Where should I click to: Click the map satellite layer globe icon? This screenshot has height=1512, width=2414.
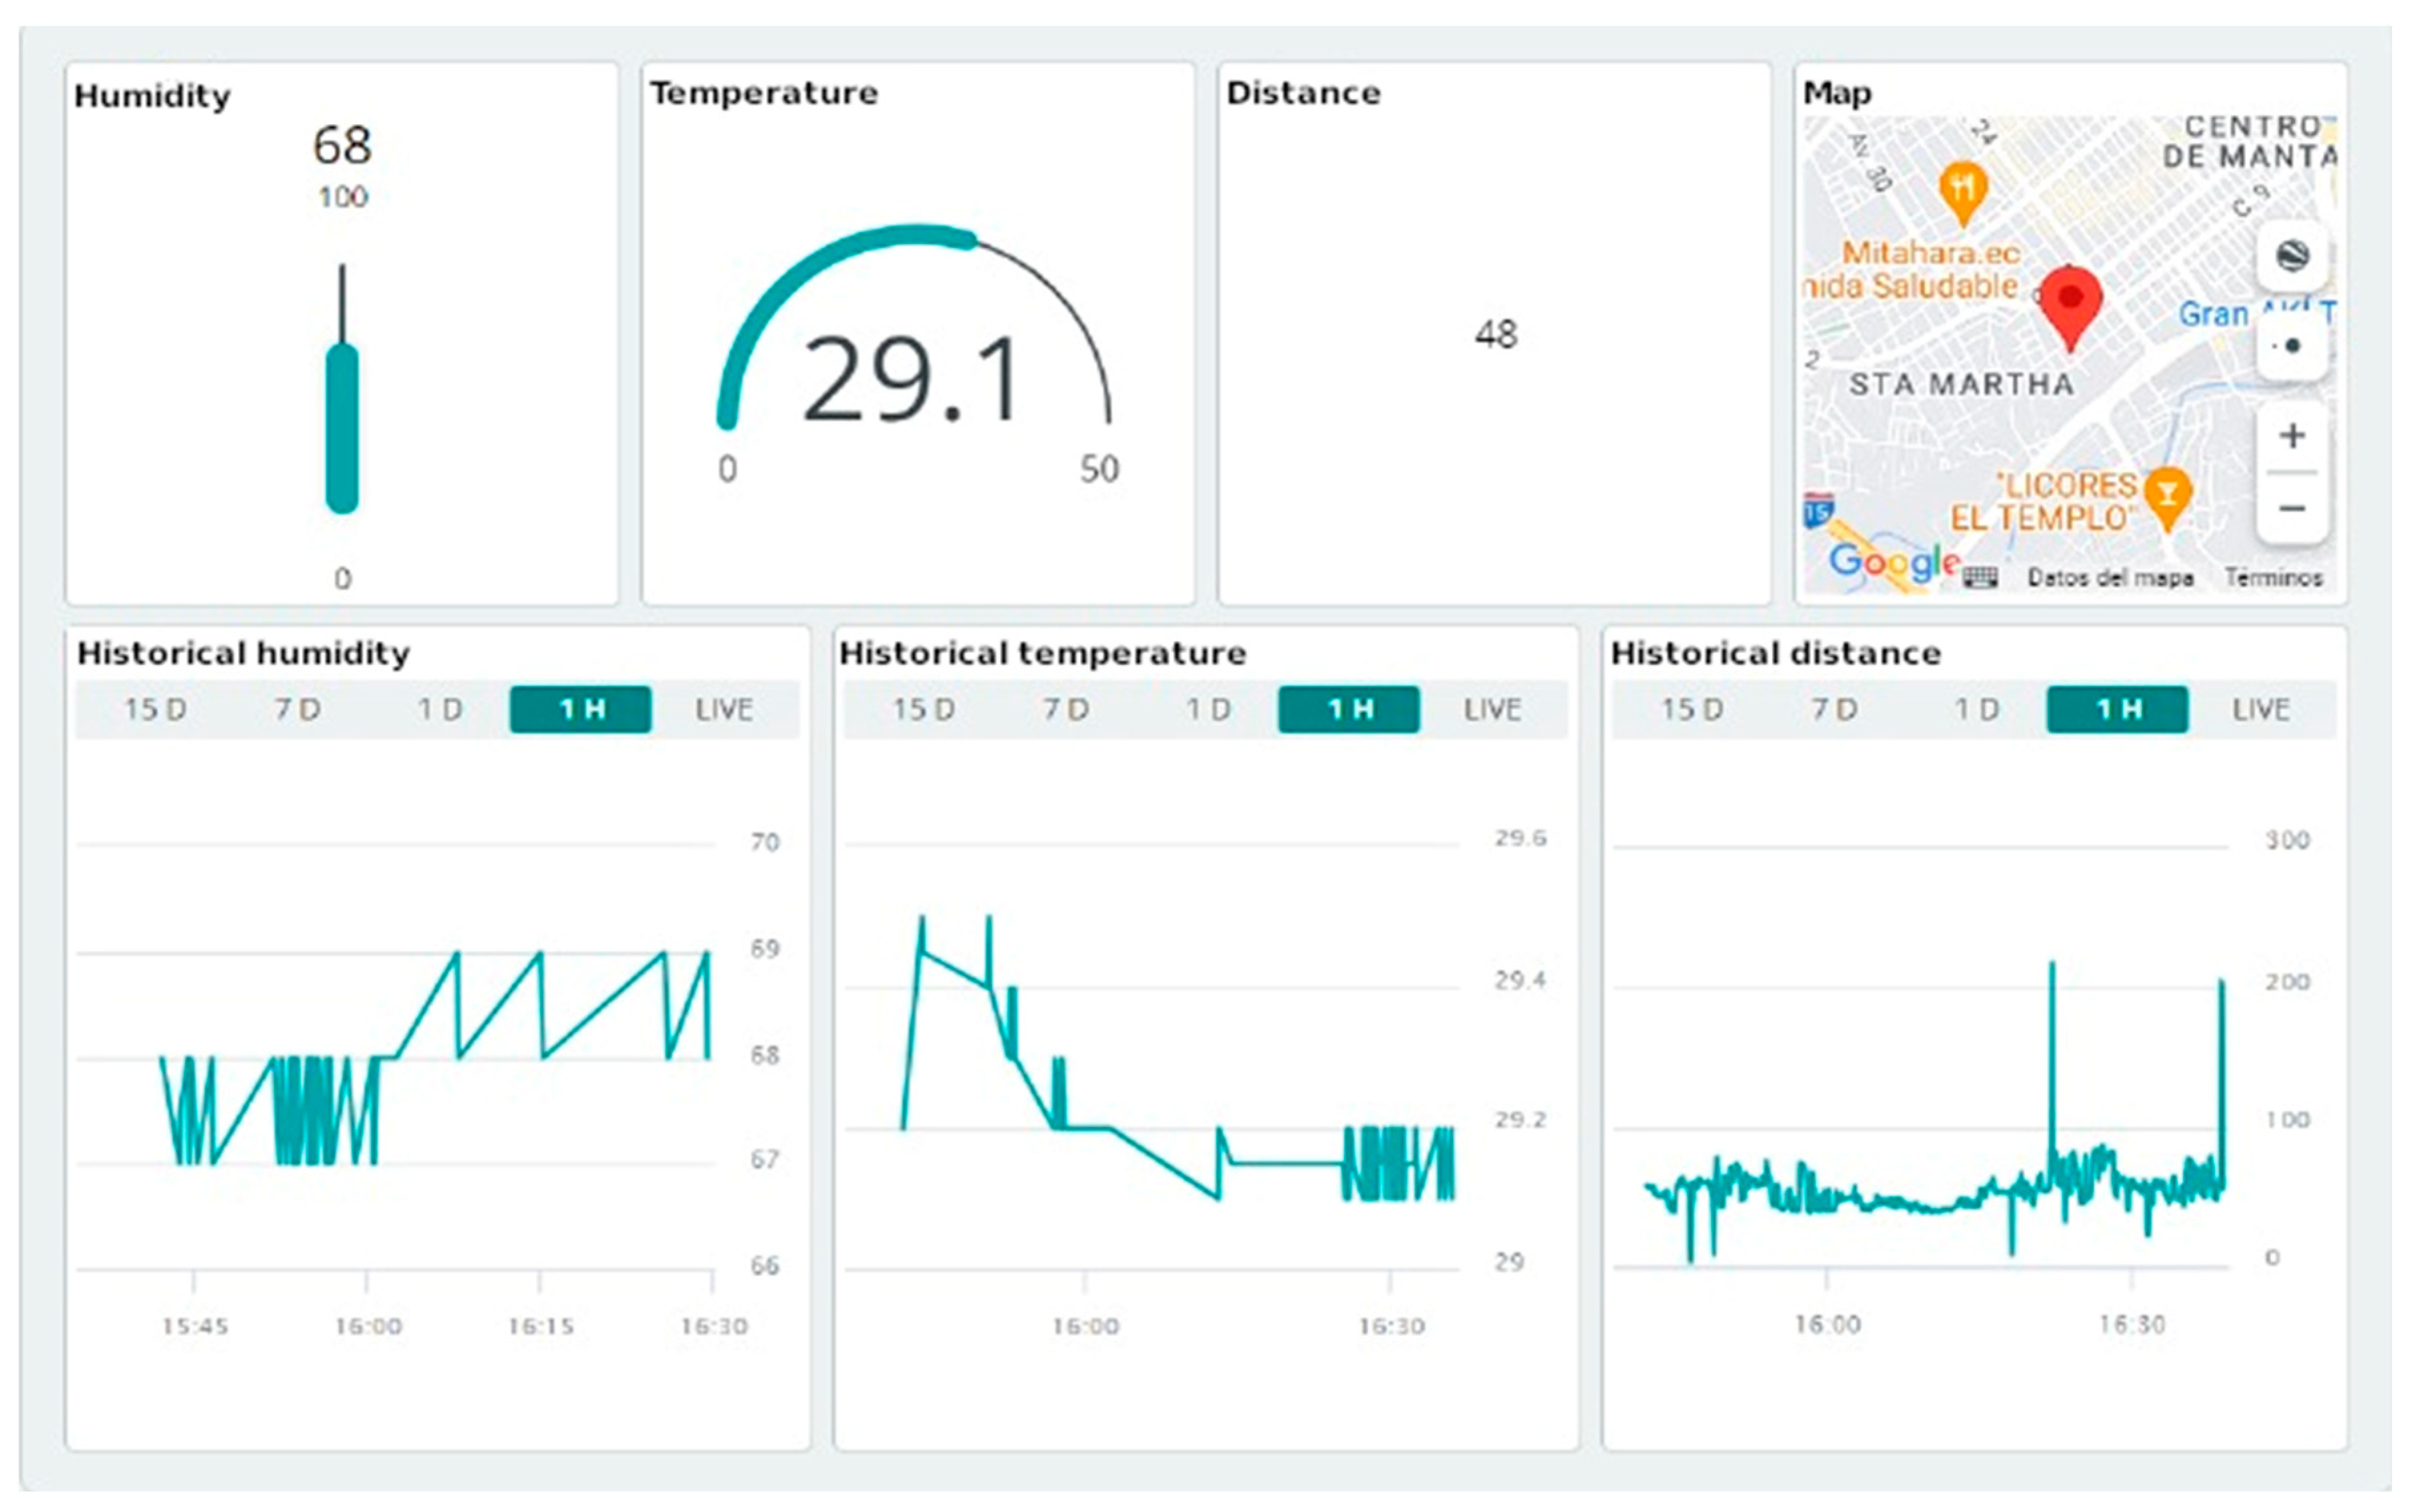tap(2292, 256)
